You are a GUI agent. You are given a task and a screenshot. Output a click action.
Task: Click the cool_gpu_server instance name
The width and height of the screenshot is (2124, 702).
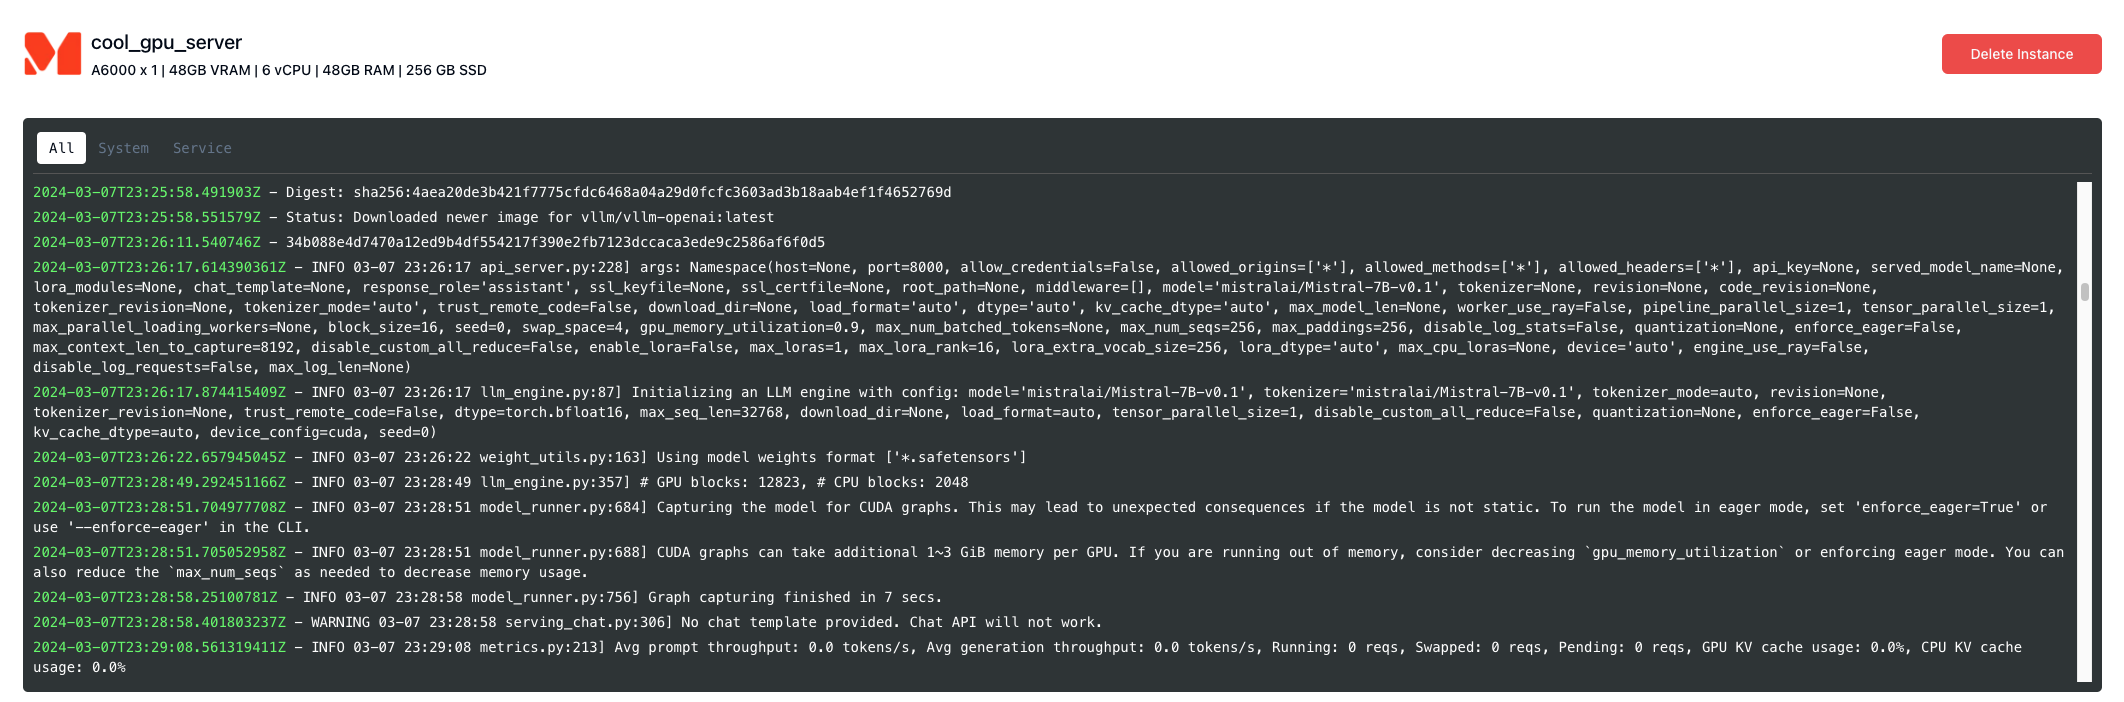click(x=166, y=42)
